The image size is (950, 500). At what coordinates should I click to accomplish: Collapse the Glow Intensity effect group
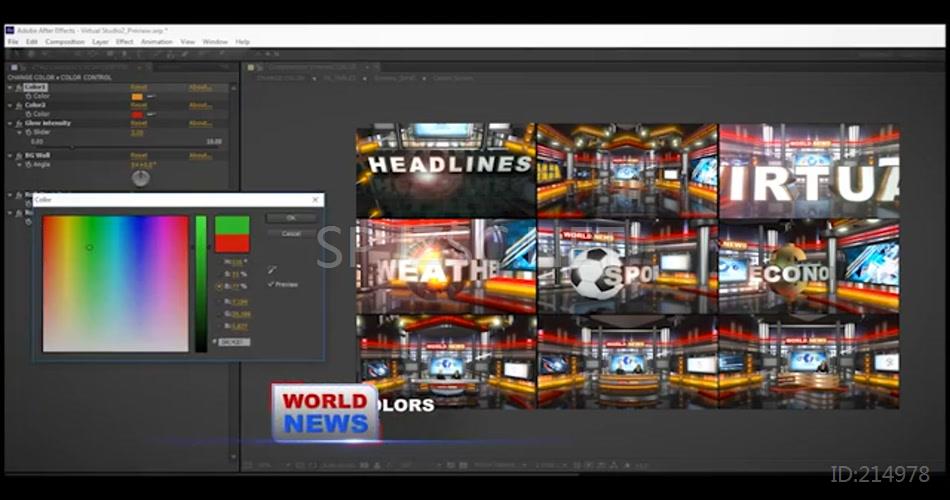click(9, 123)
